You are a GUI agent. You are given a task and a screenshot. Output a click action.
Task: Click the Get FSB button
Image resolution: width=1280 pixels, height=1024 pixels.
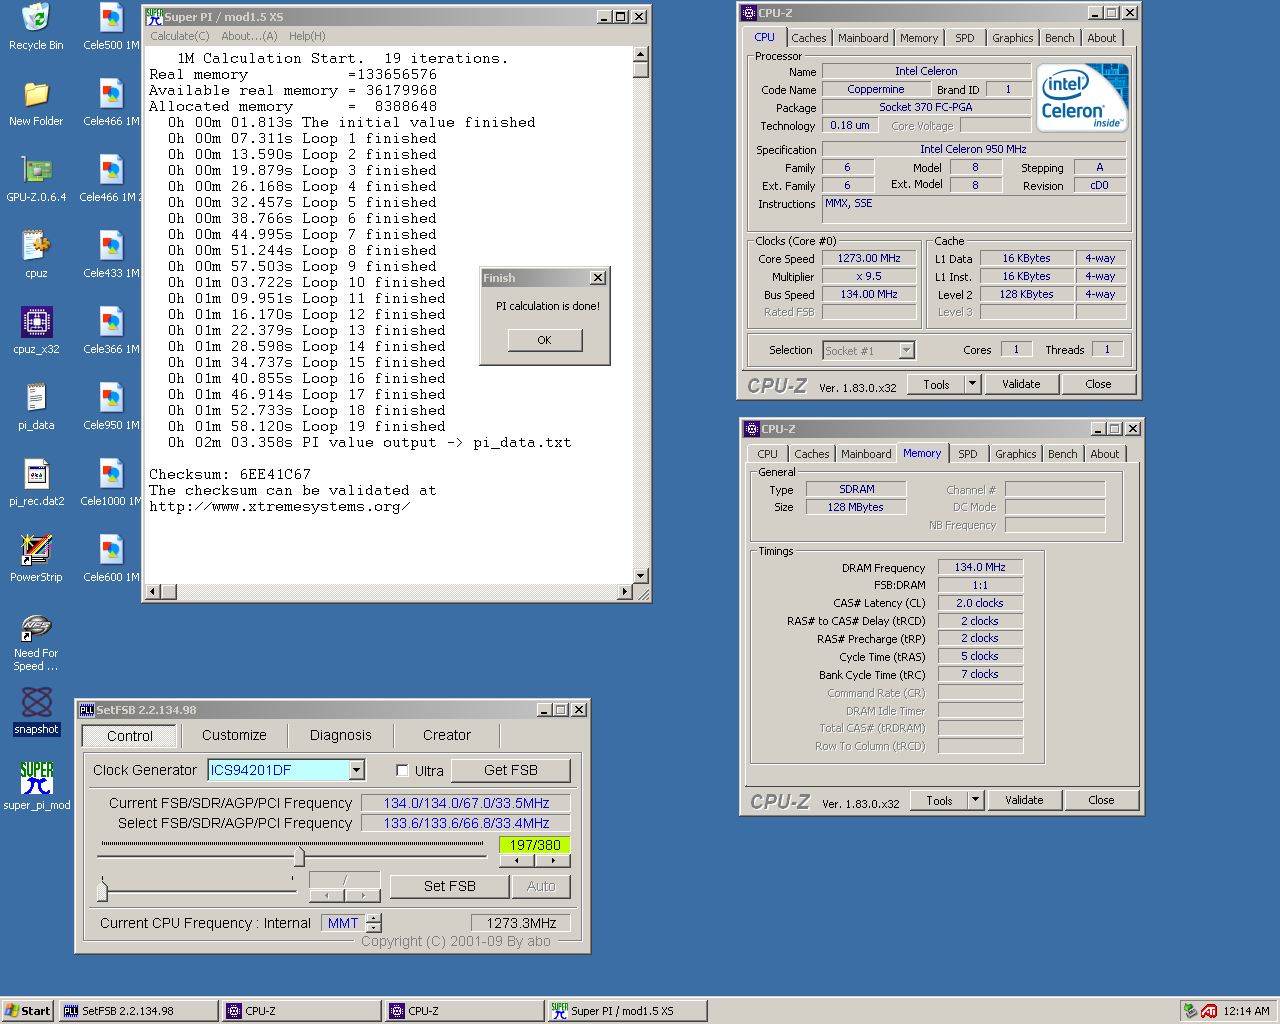[x=511, y=770]
